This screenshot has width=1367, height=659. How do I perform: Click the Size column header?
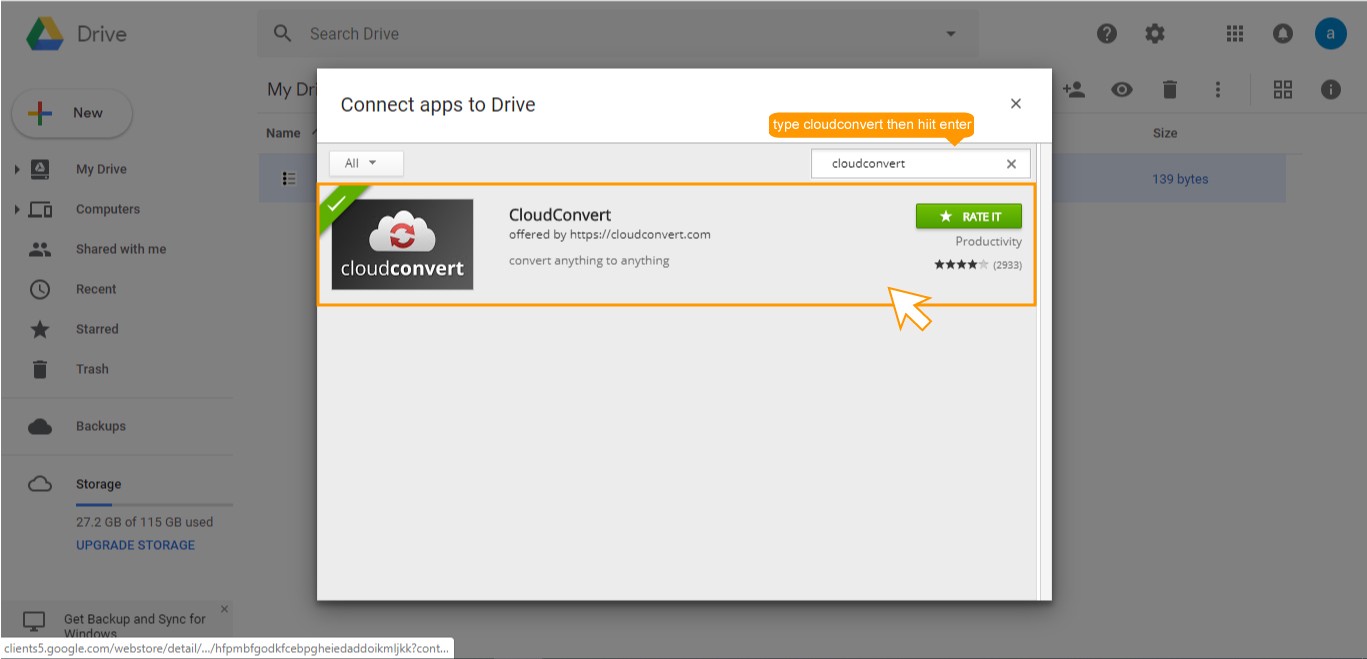tap(1165, 133)
